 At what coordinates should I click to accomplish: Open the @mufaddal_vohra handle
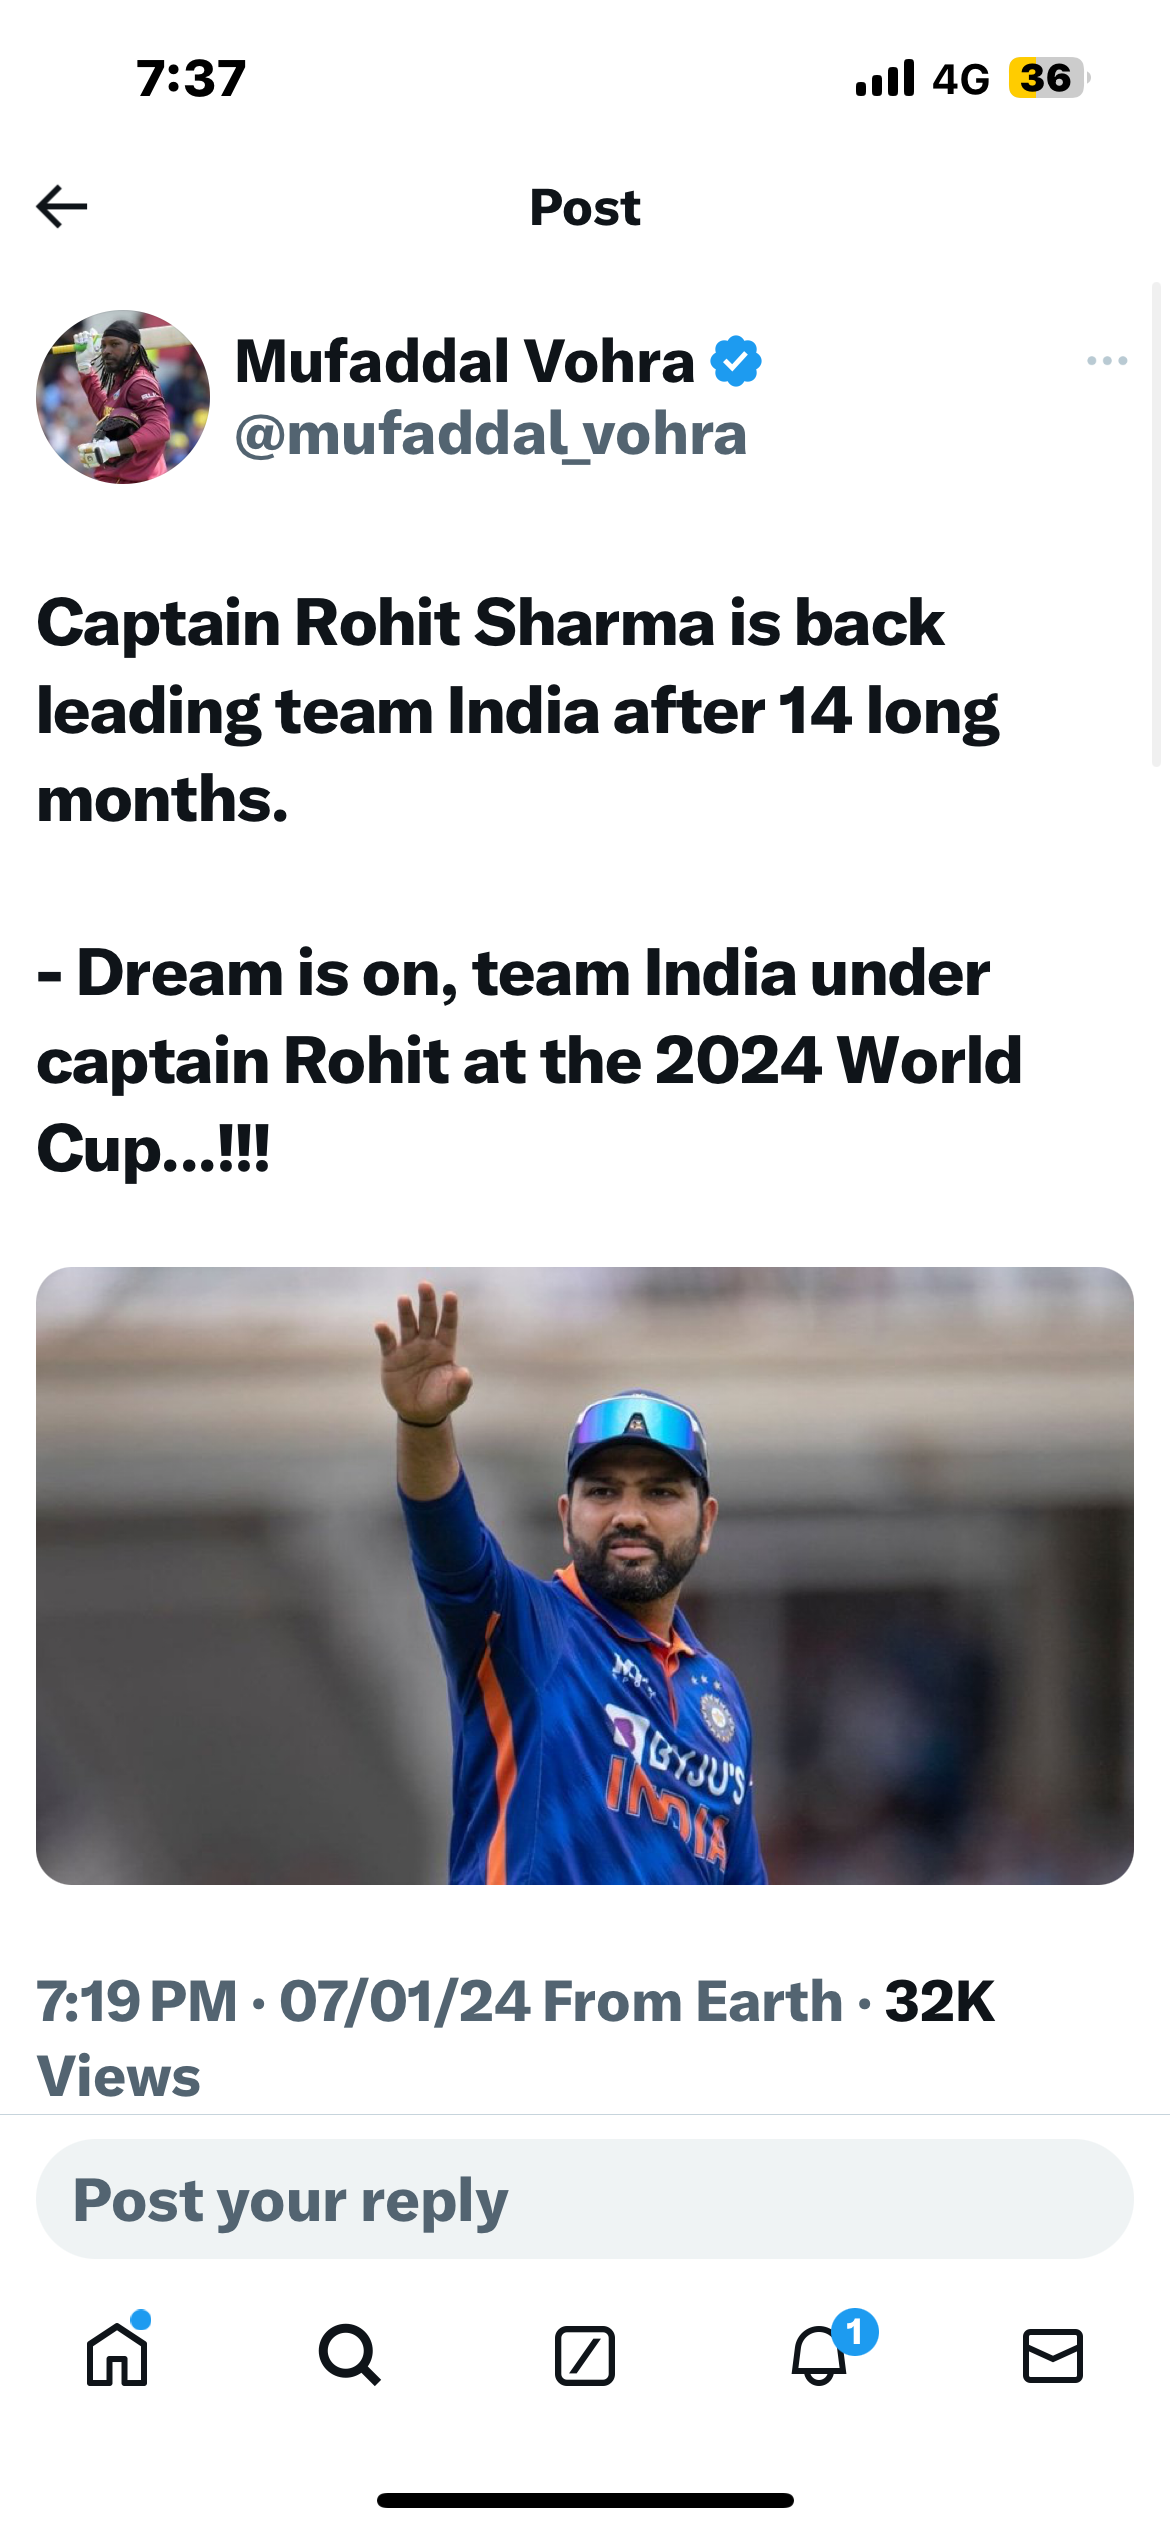point(491,435)
